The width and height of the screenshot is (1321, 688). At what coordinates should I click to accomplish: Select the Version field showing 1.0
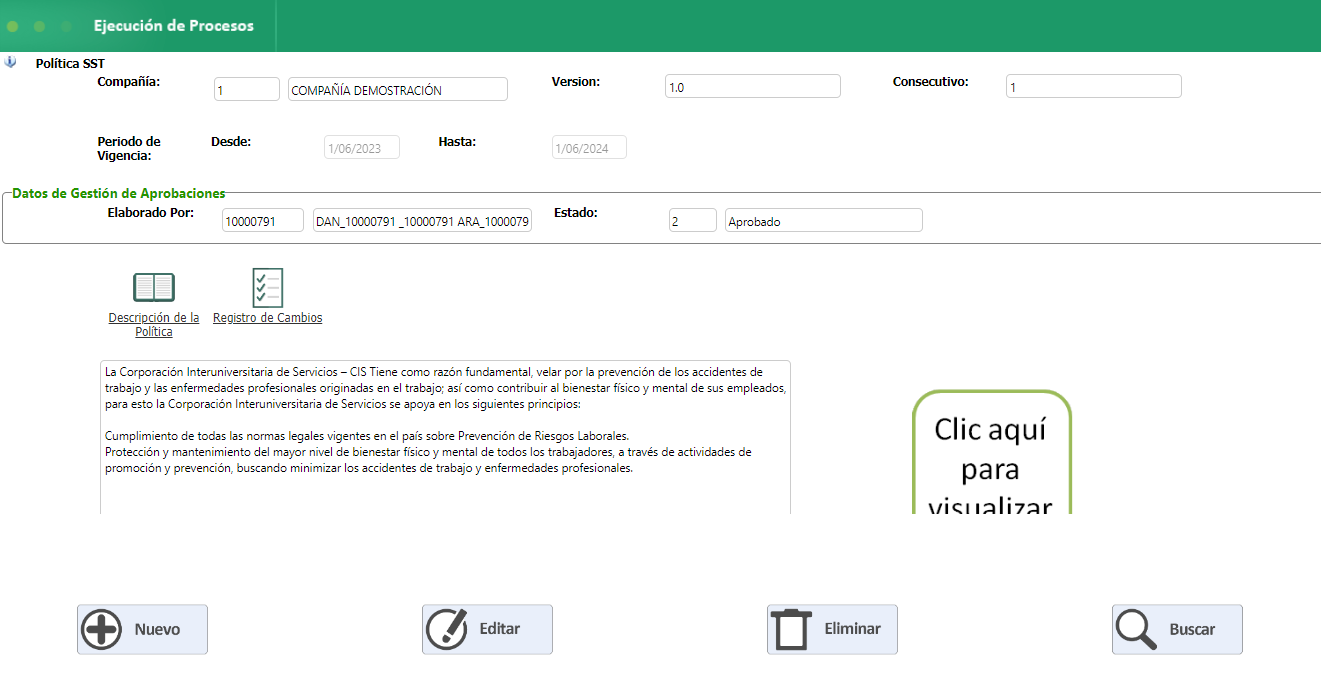pos(752,85)
